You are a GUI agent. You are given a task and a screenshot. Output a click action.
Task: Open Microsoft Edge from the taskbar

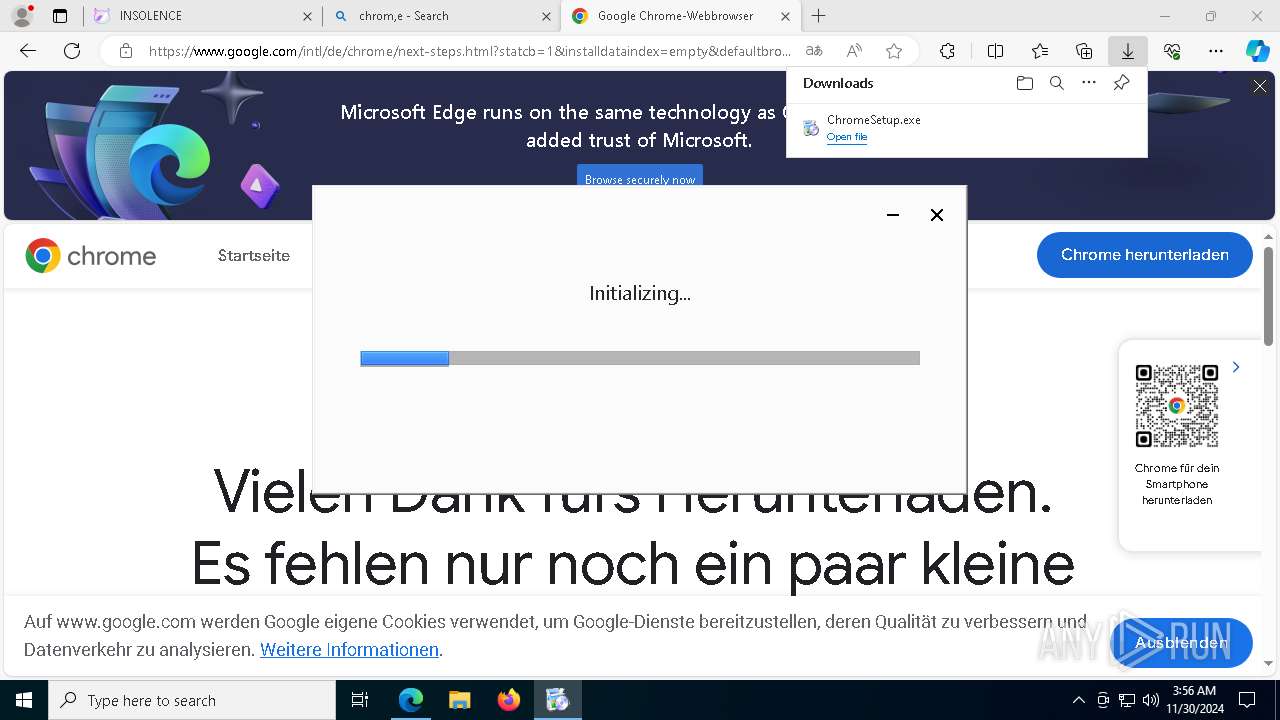[x=411, y=700]
